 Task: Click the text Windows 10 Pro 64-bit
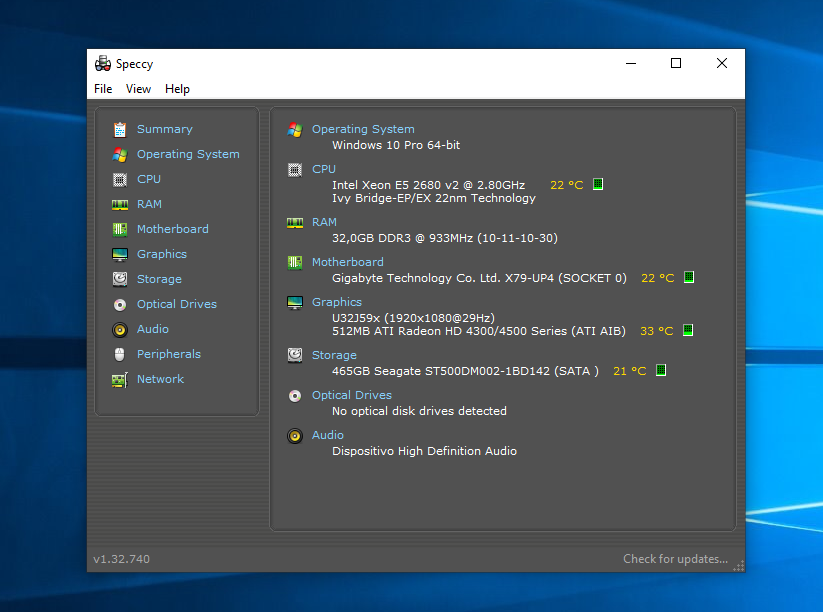tap(396, 145)
